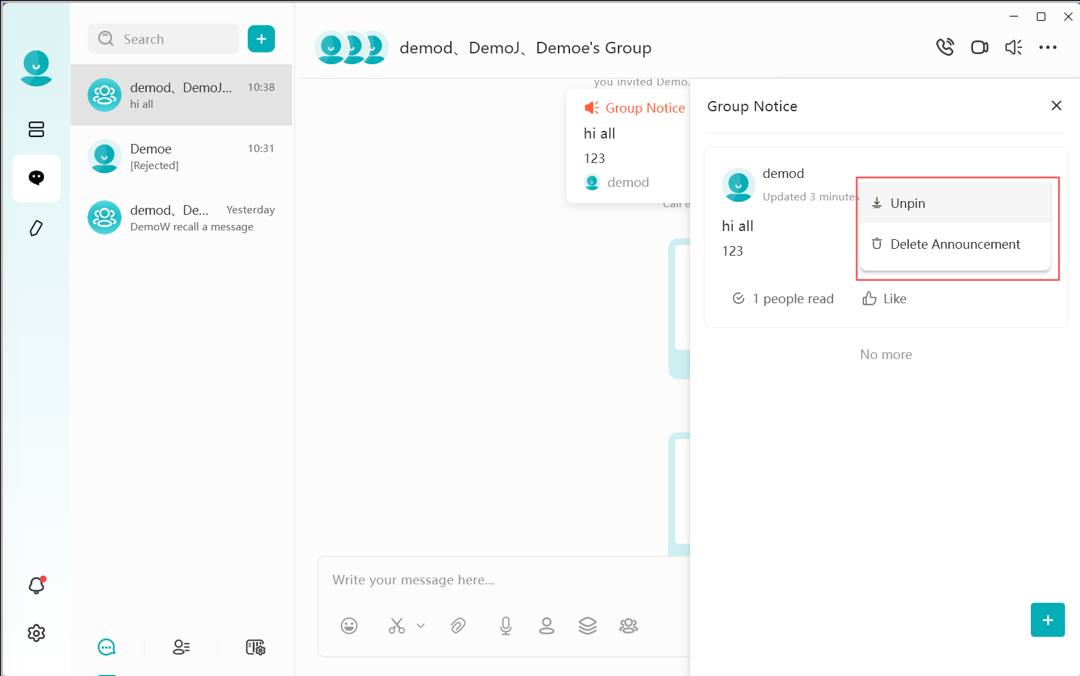Switch to the contacts list tab at bottom

(181, 647)
